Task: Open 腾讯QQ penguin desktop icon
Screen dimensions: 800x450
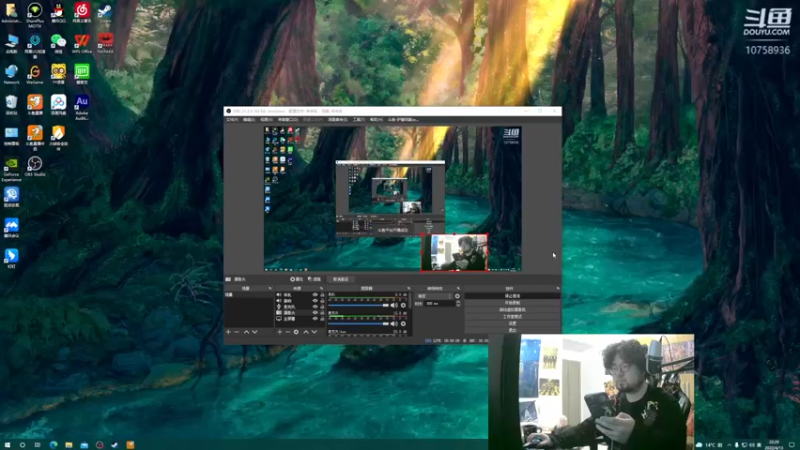Action: pos(58,13)
